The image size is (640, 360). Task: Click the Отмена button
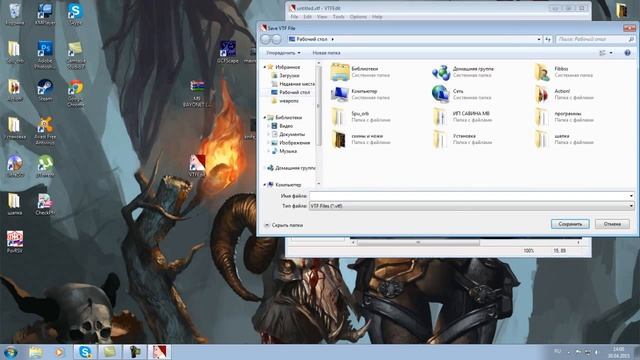pyautogui.click(x=612, y=224)
